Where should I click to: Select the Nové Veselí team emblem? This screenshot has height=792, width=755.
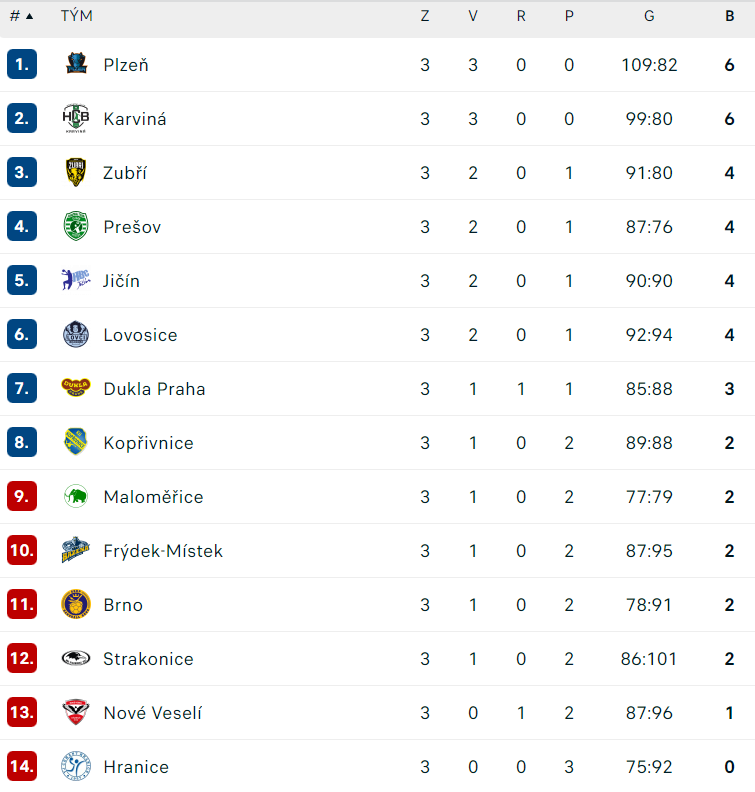pos(76,712)
